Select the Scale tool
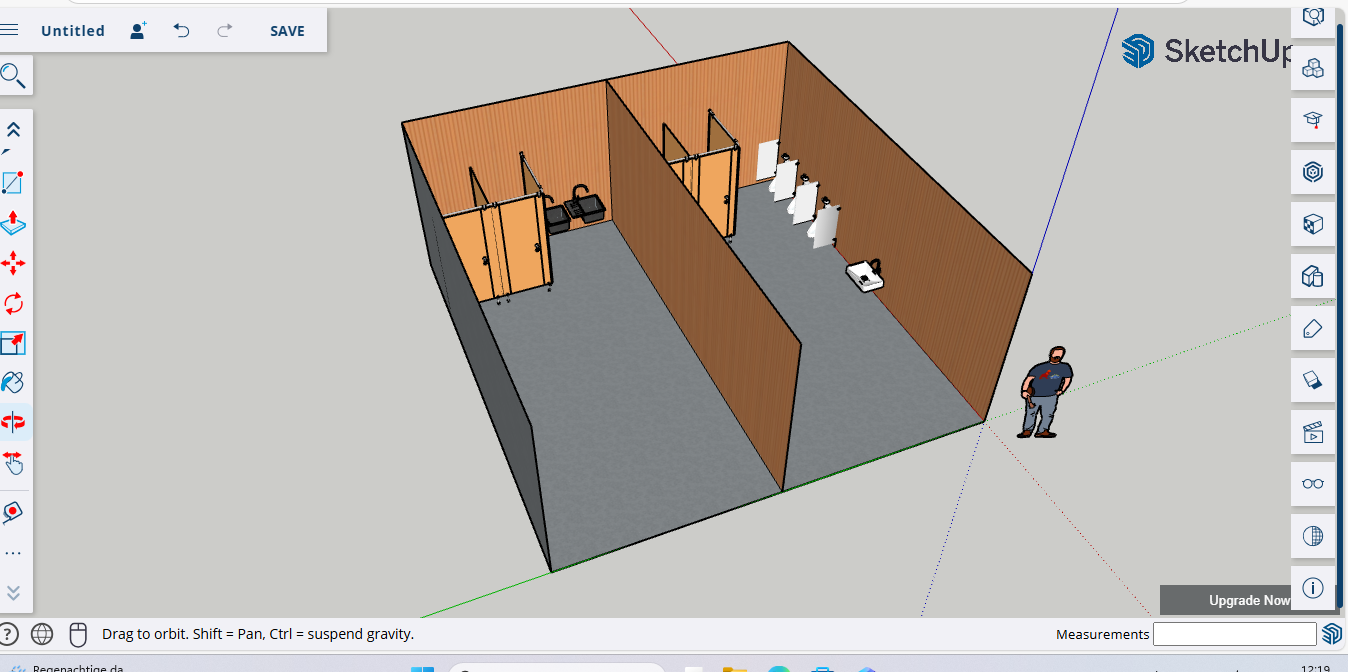This screenshot has width=1348, height=672. 13,343
